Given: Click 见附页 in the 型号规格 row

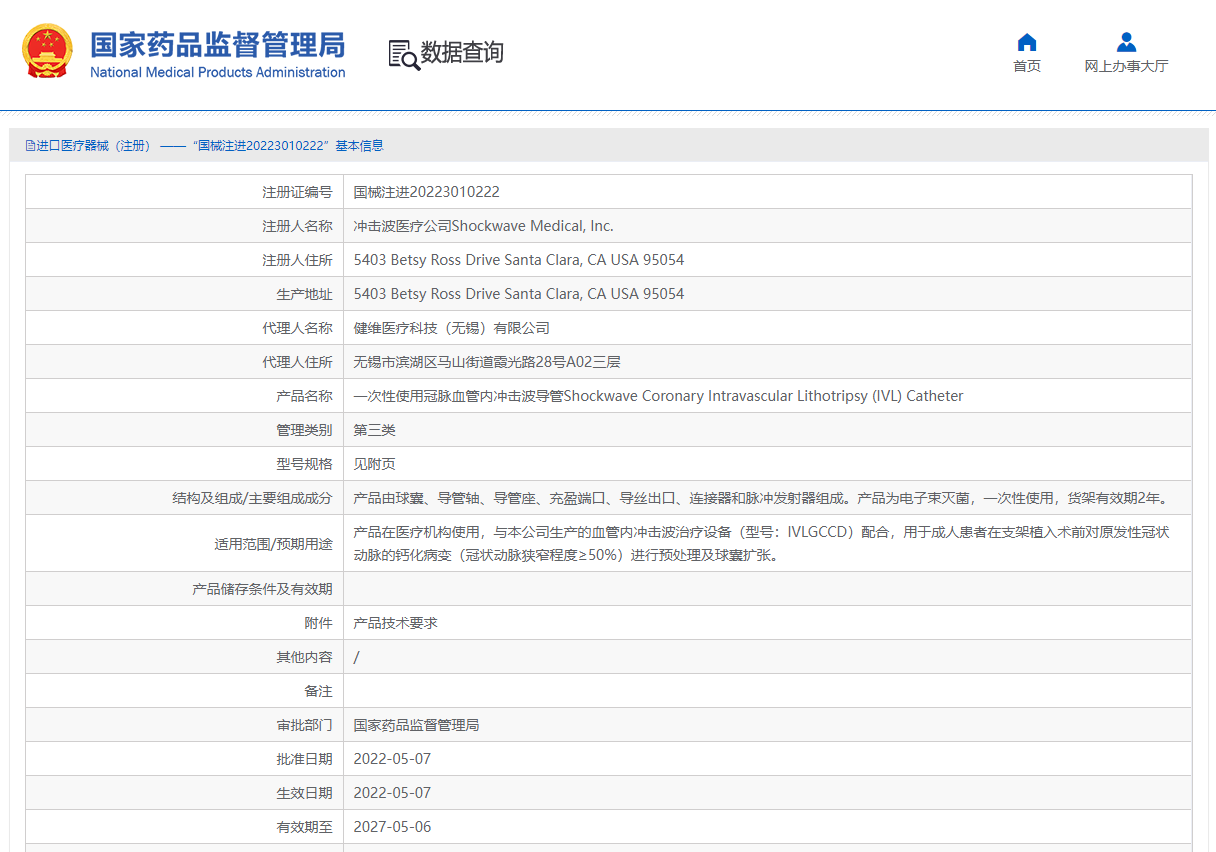Looking at the screenshot, I should pyautogui.click(x=374, y=464).
